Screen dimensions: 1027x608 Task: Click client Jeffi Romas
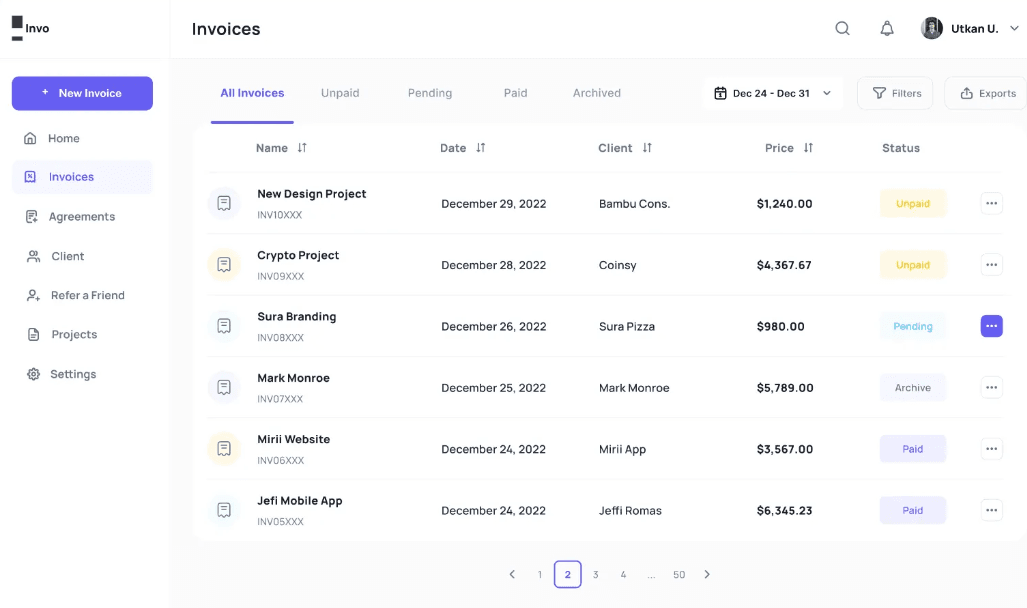(x=630, y=510)
